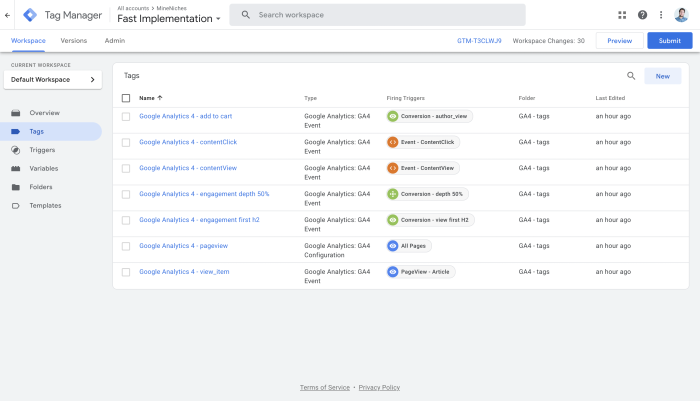Click the Templates sidebar icon

pyautogui.click(x=16, y=205)
